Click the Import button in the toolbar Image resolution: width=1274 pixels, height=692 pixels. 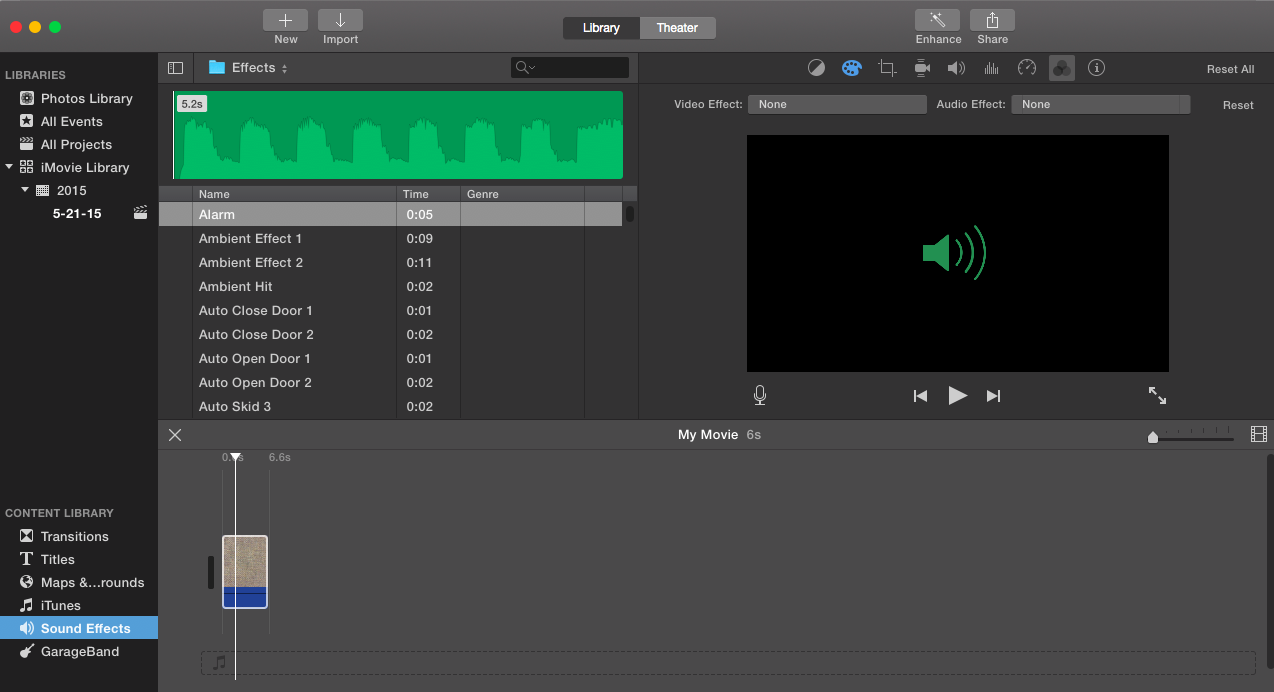340,21
